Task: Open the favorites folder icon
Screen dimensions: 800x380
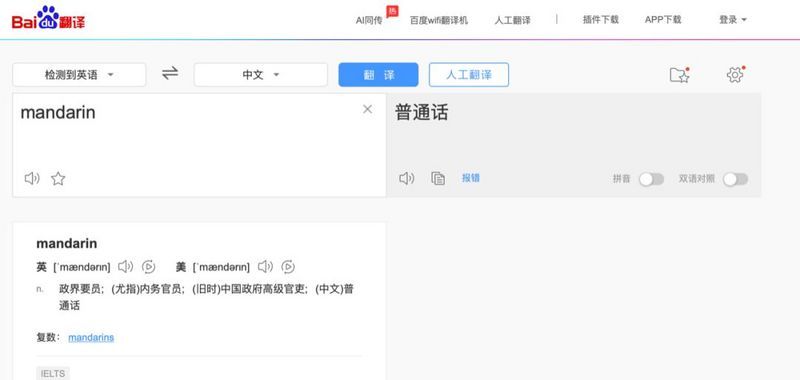Action: (679, 75)
